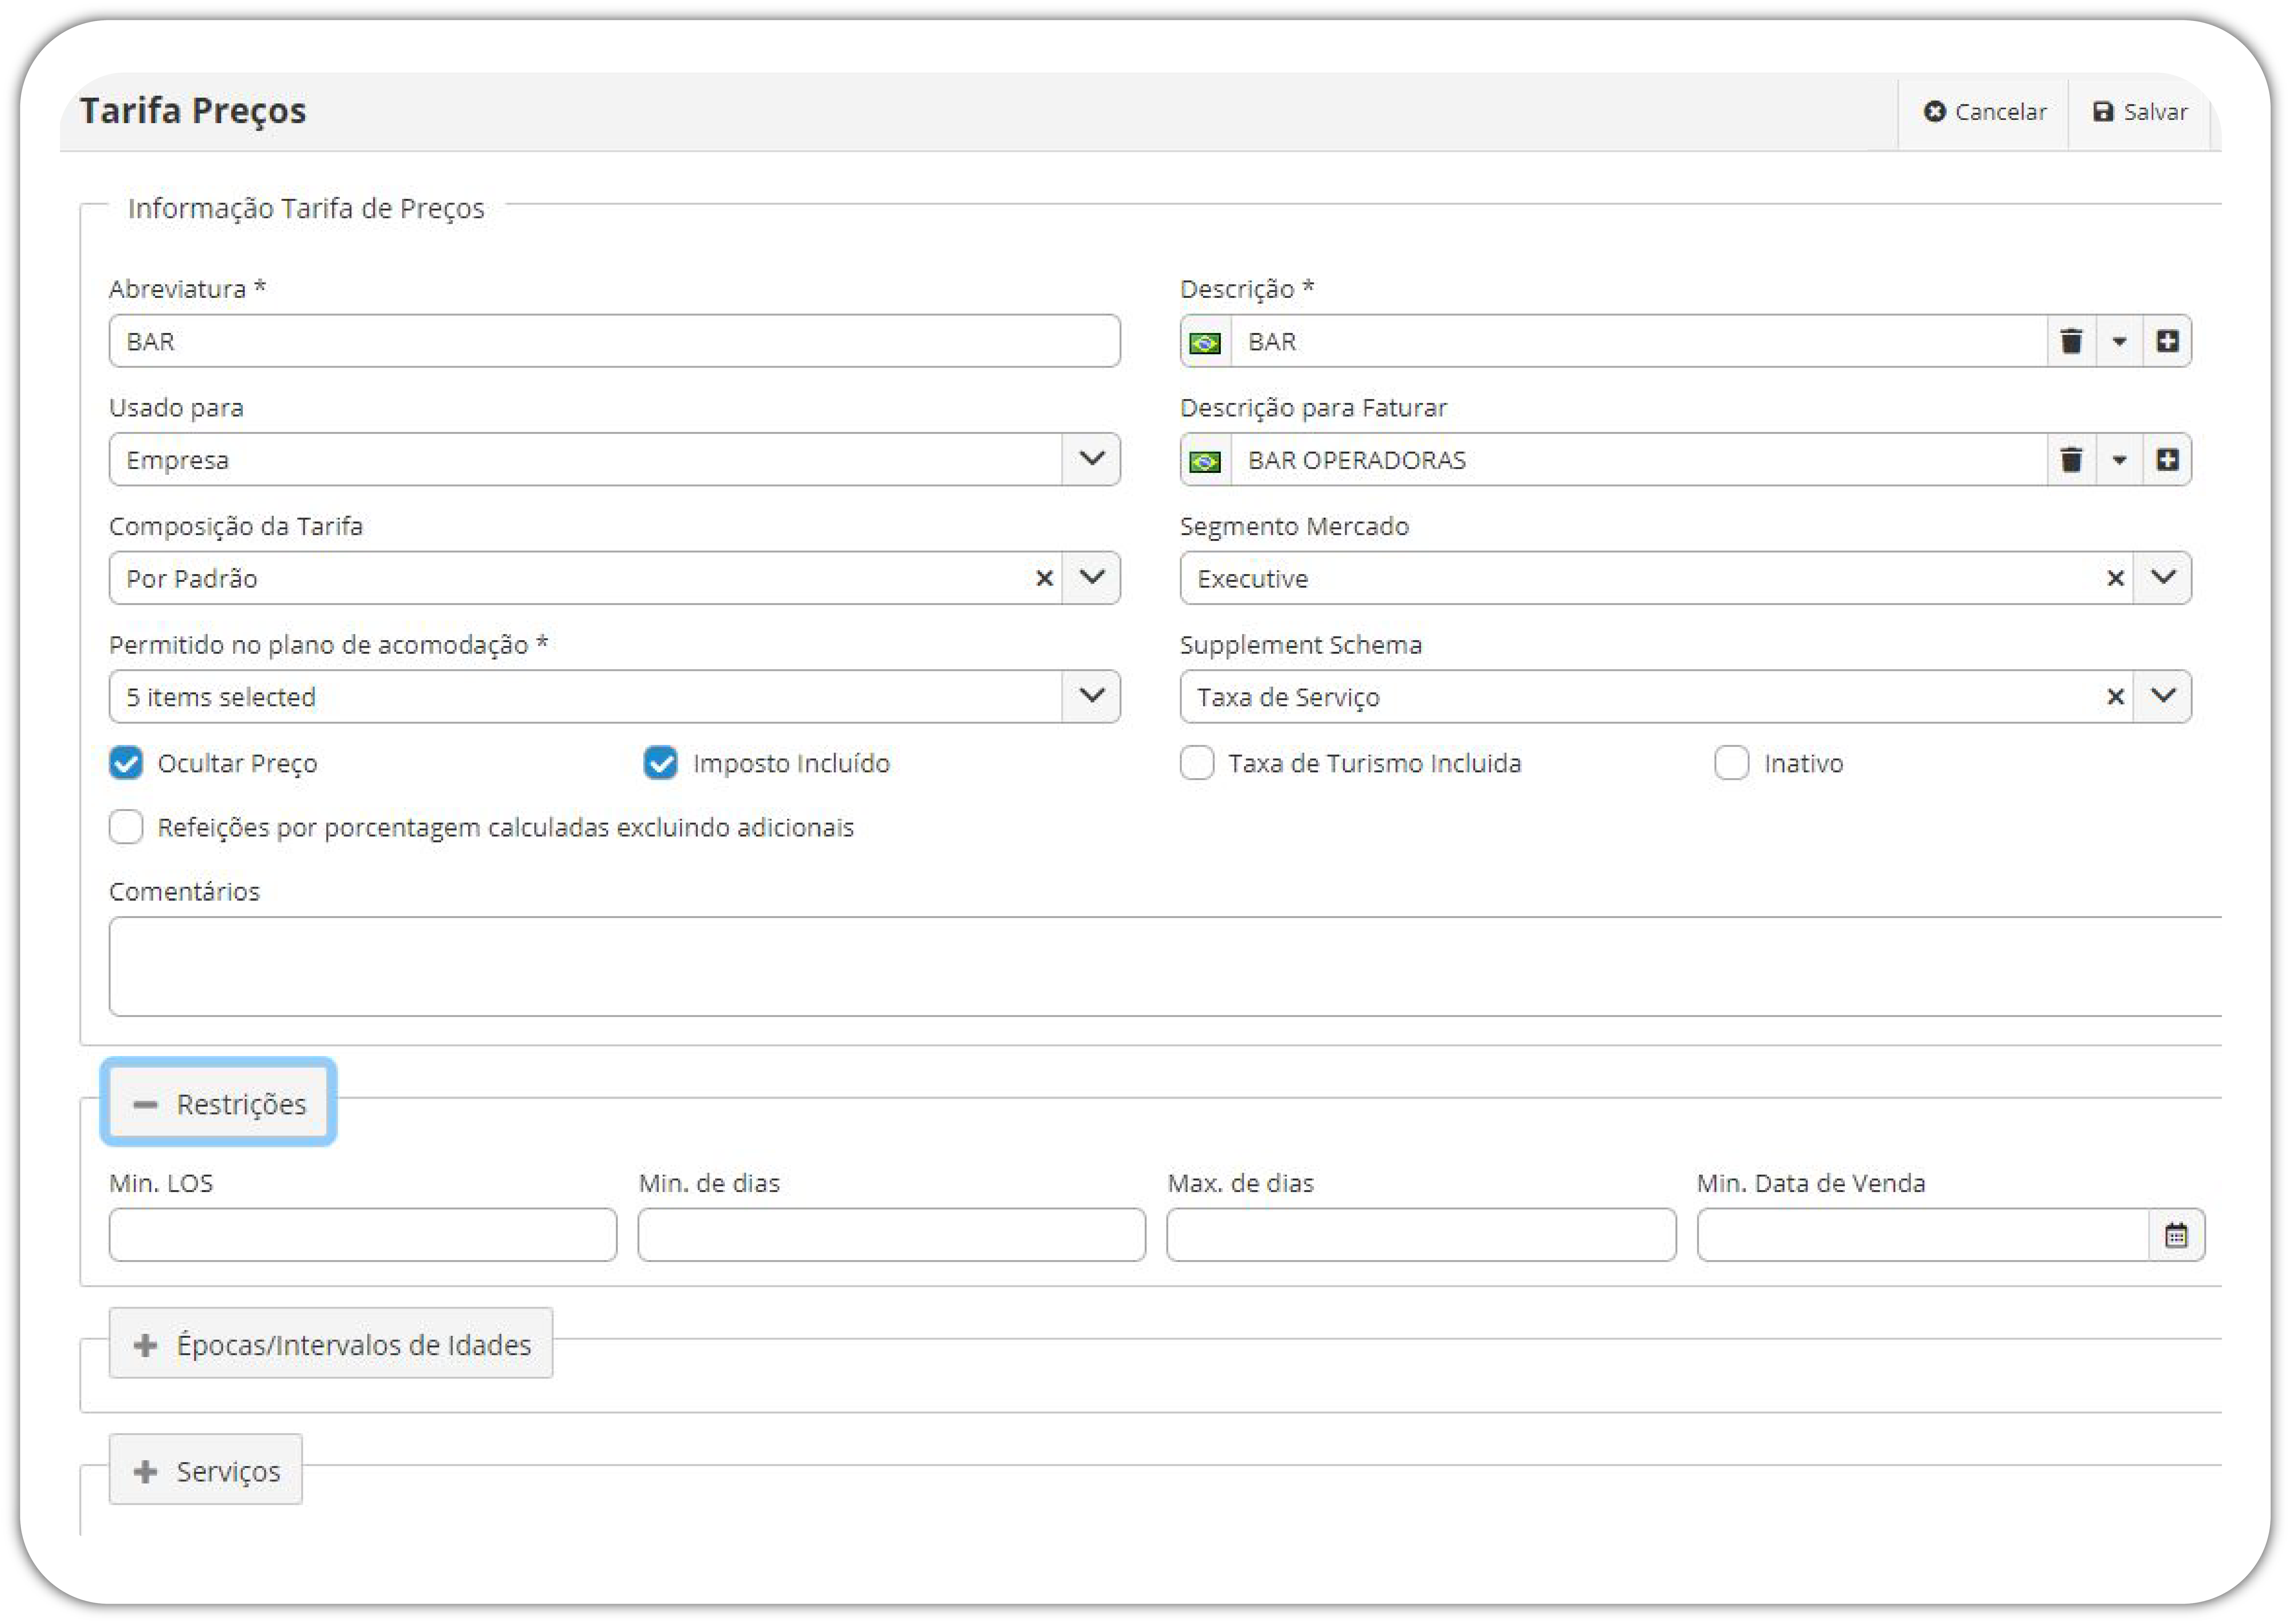This screenshot has height=1624, width=2291.
Task: Clear the Segmento Mercado Executive value
Action: coord(2115,578)
